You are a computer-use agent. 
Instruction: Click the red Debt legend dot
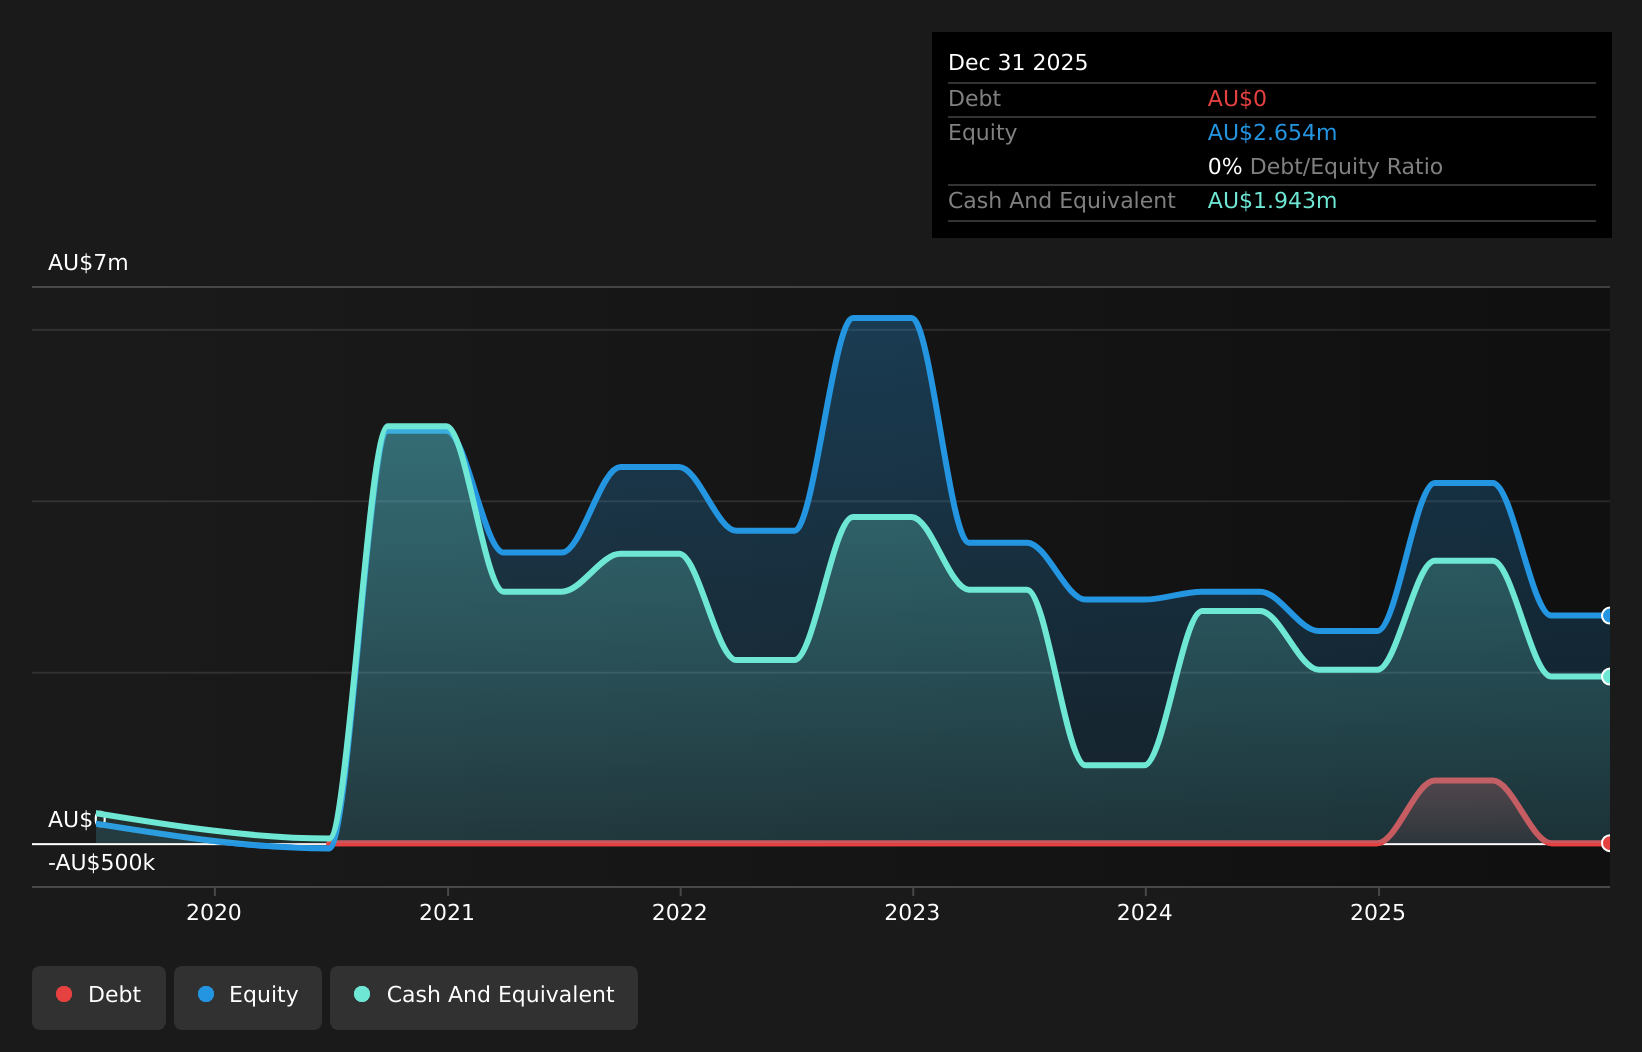(64, 994)
